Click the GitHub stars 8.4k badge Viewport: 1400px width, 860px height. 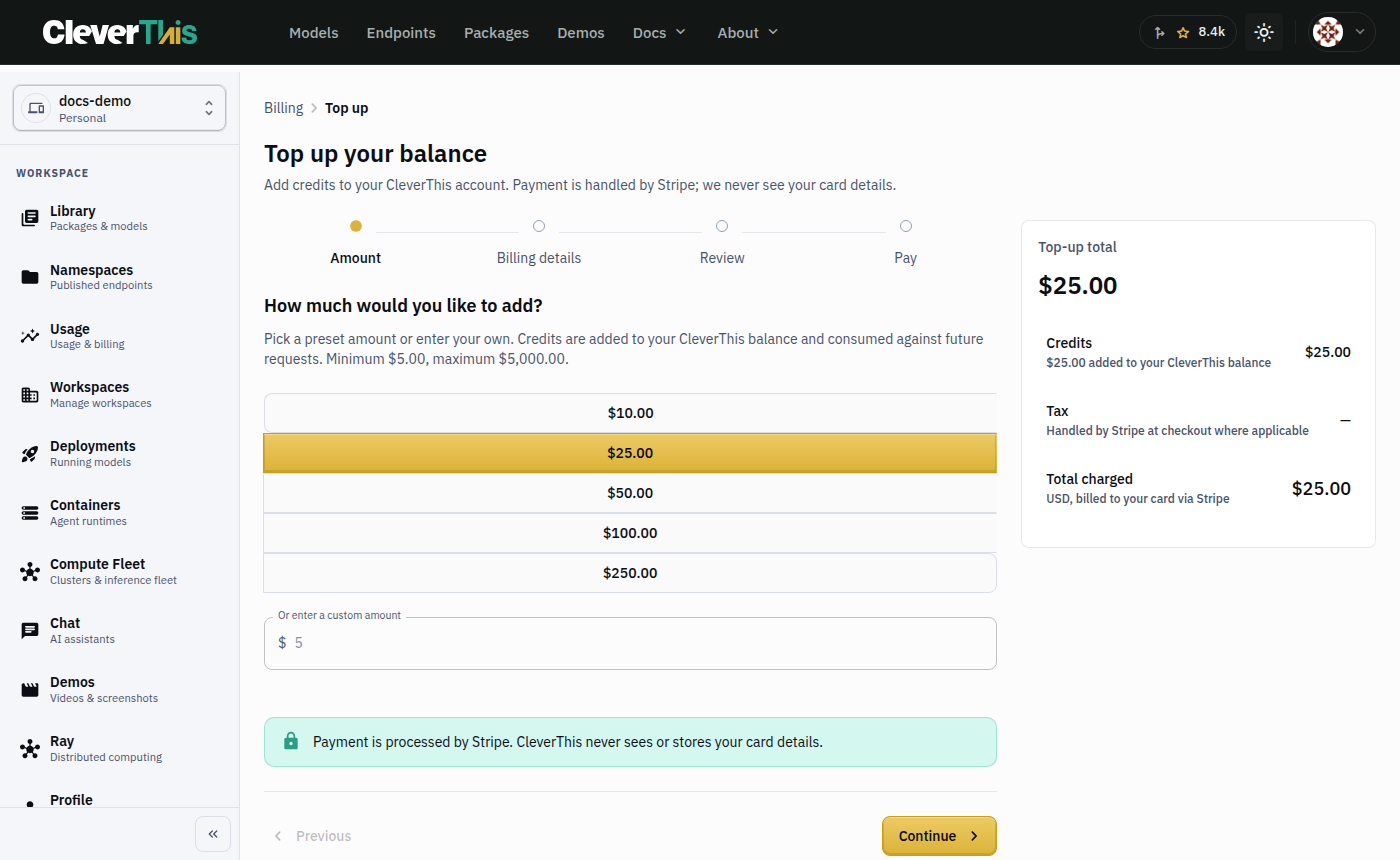coord(1188,32)
